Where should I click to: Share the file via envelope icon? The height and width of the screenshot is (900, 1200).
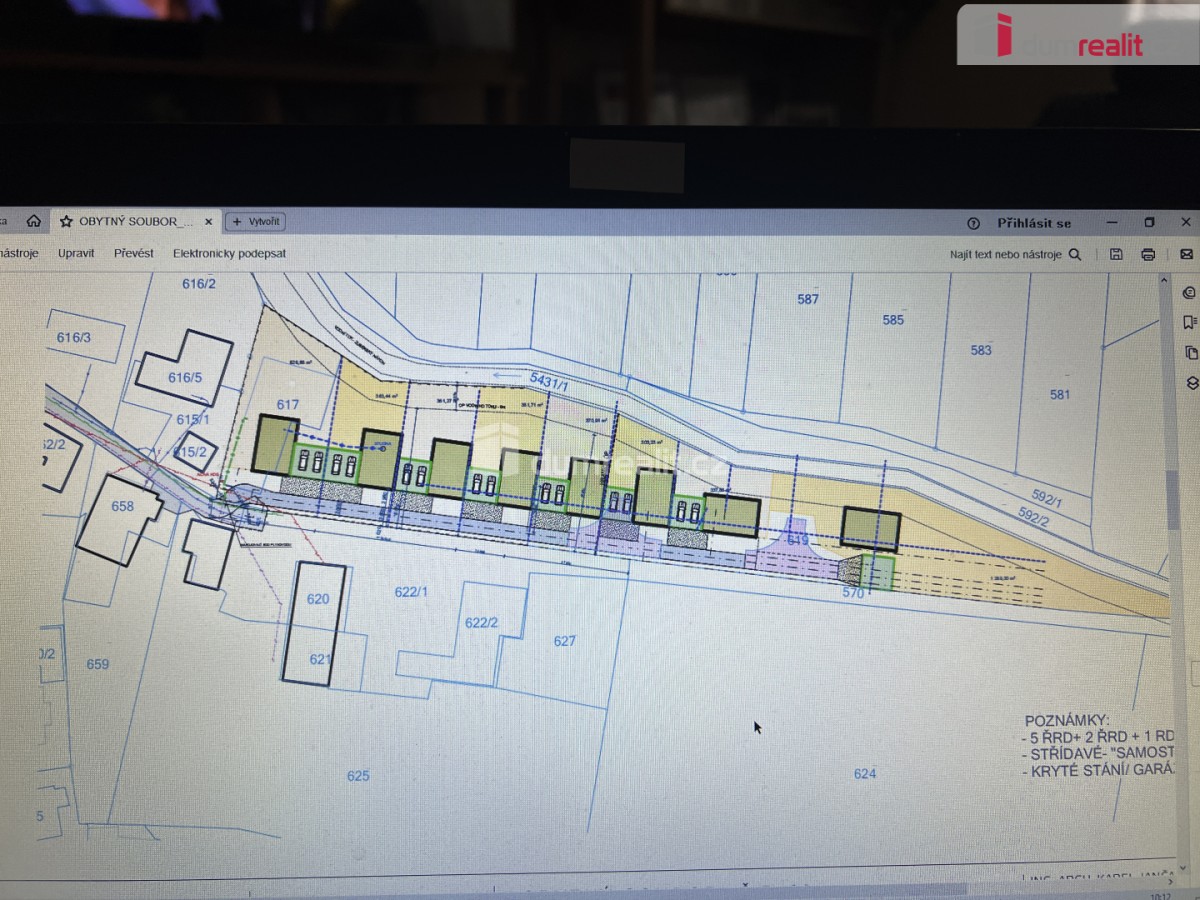(x=1186, y=254)
